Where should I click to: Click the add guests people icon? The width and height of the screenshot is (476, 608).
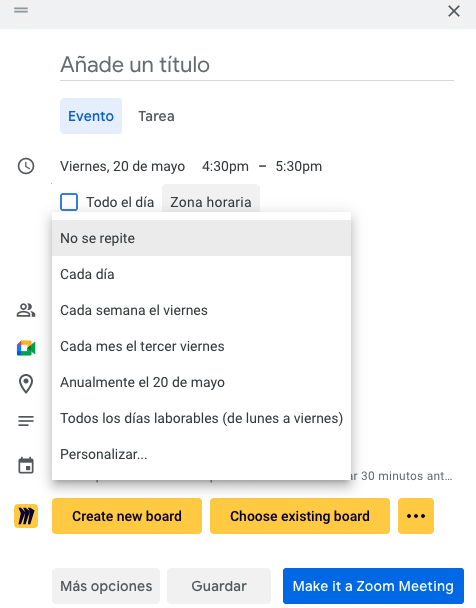tap(26, 310)
